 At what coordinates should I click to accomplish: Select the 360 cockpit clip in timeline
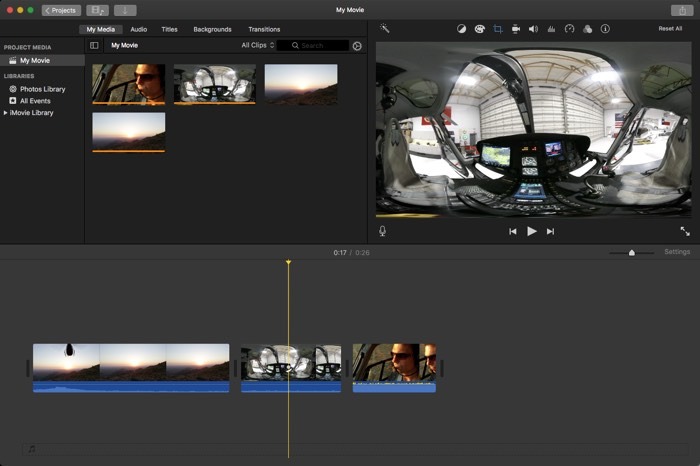pyautogui.click(x=291, y=368)
